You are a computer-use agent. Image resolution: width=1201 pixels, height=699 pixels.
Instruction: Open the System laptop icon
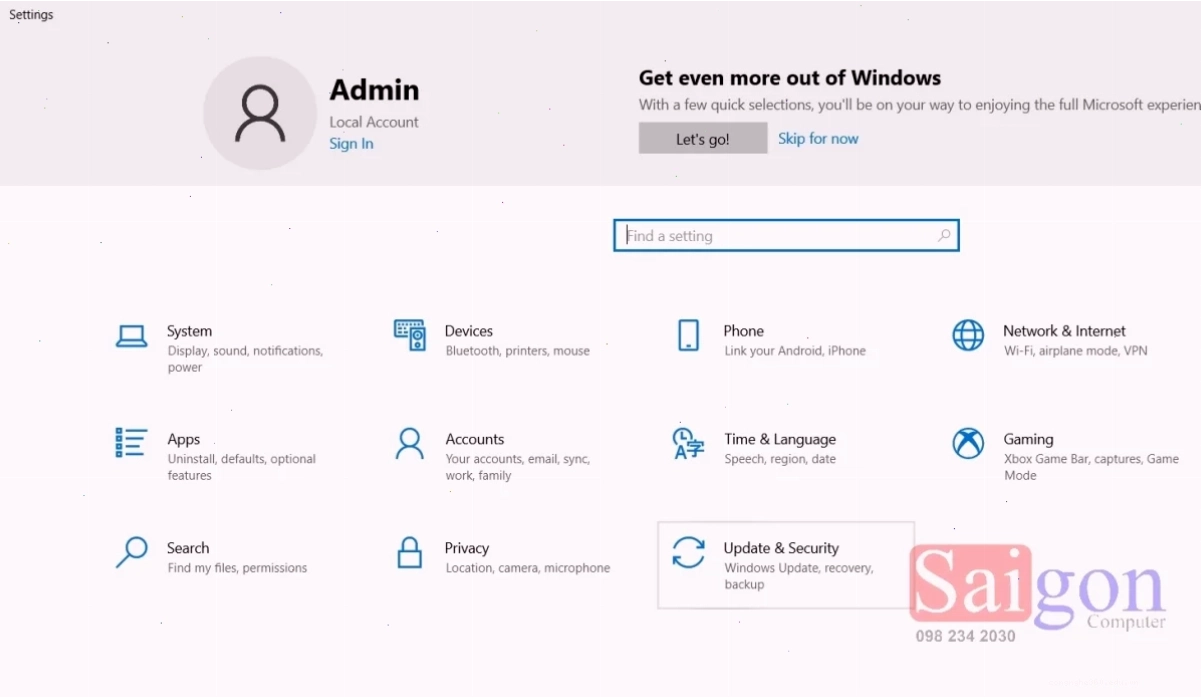131,336
